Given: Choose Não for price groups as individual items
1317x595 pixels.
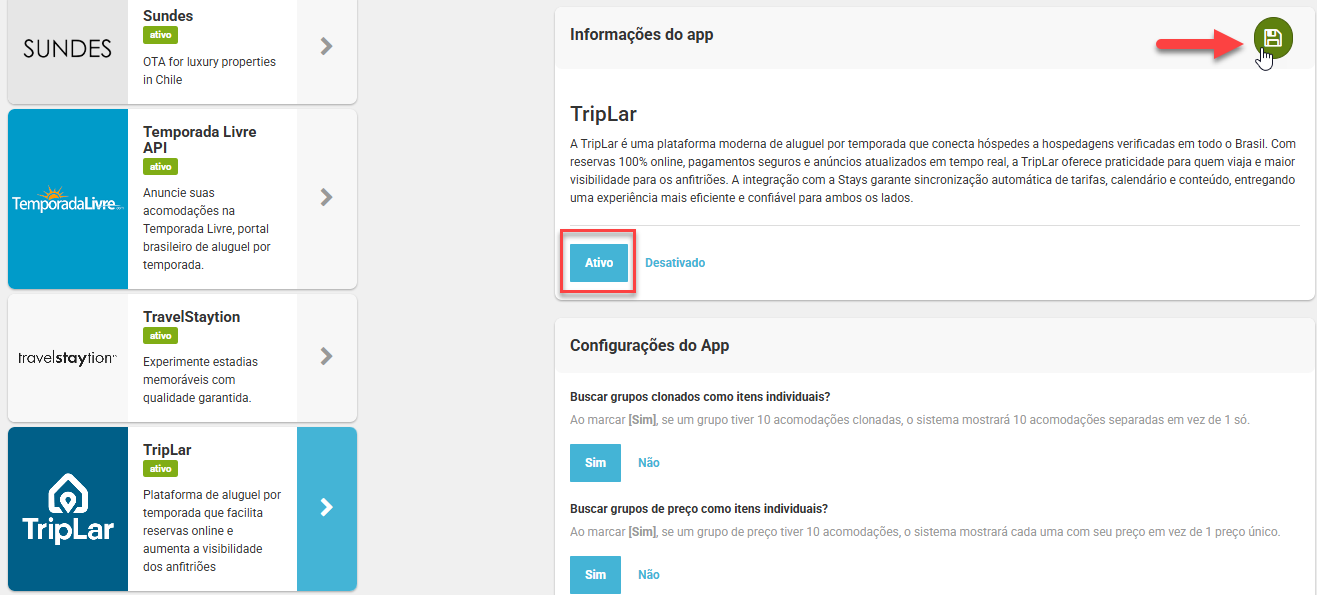Looking at the screenshot, I should tap(649, 575).
